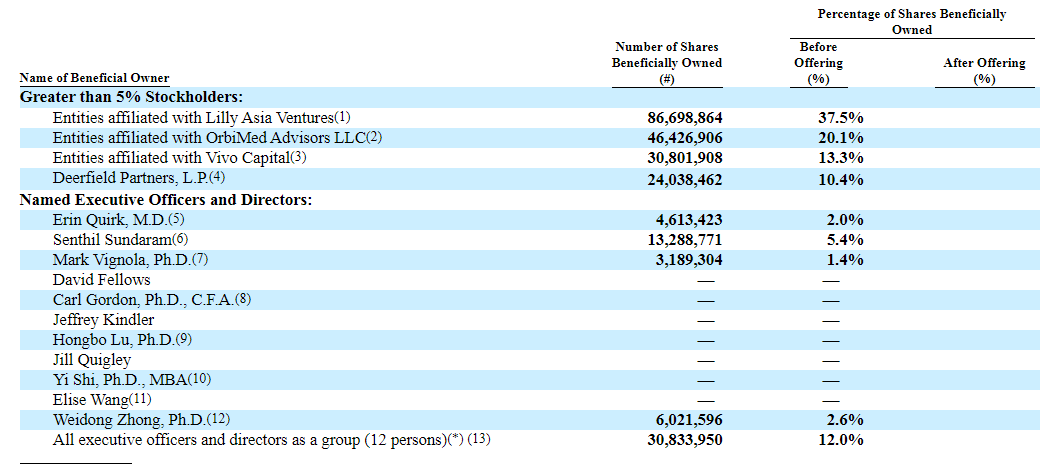Click footnote marker (13) in group row
The height and width of the screenshot is (468, 1049).
pyautogui.click(x=479, y=440)
